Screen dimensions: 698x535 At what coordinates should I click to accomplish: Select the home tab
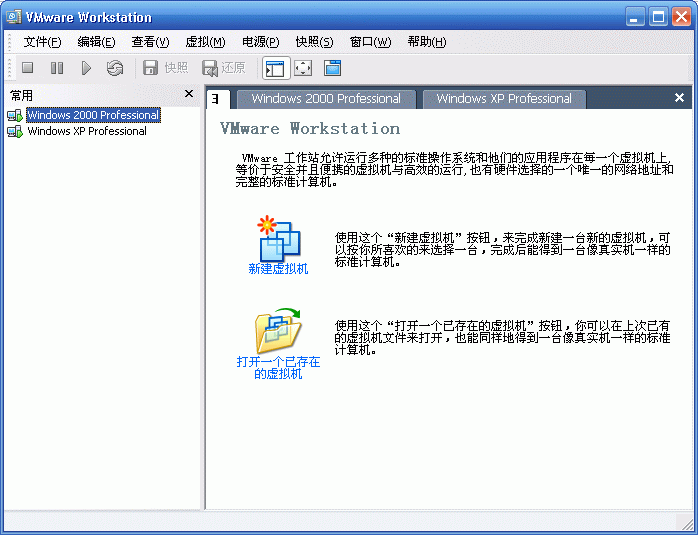click(218, 99)
